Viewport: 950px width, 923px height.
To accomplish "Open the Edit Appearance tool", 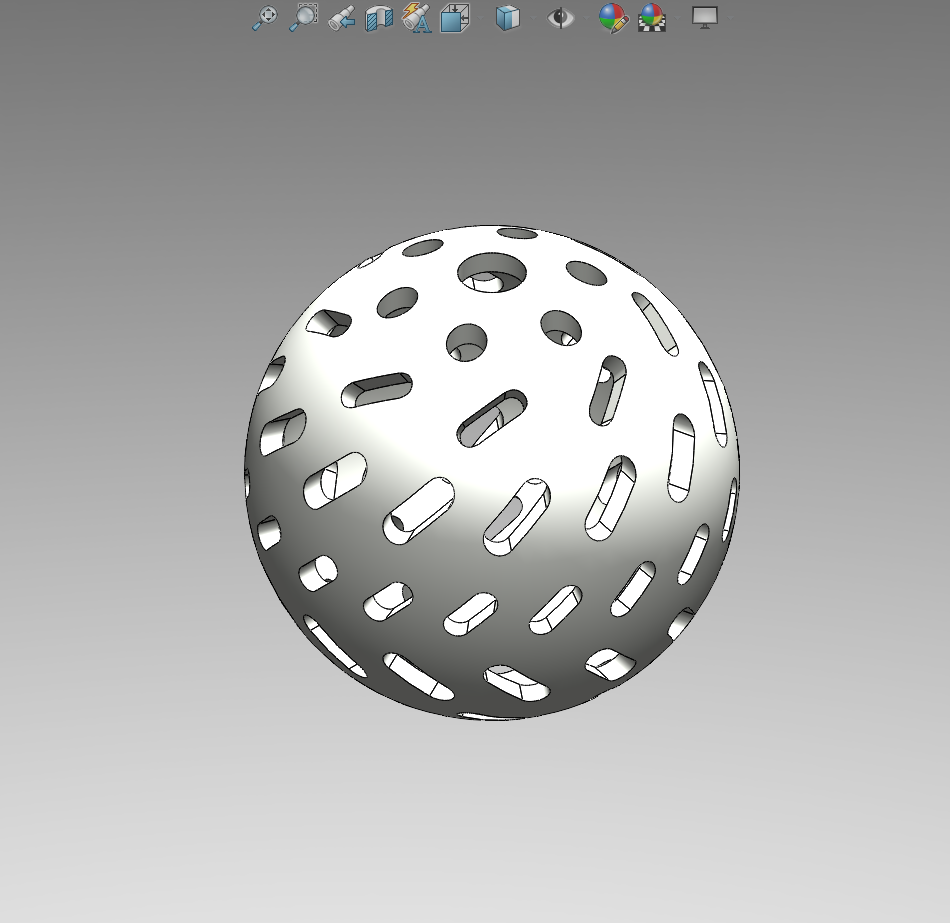I will pos(613,18).
